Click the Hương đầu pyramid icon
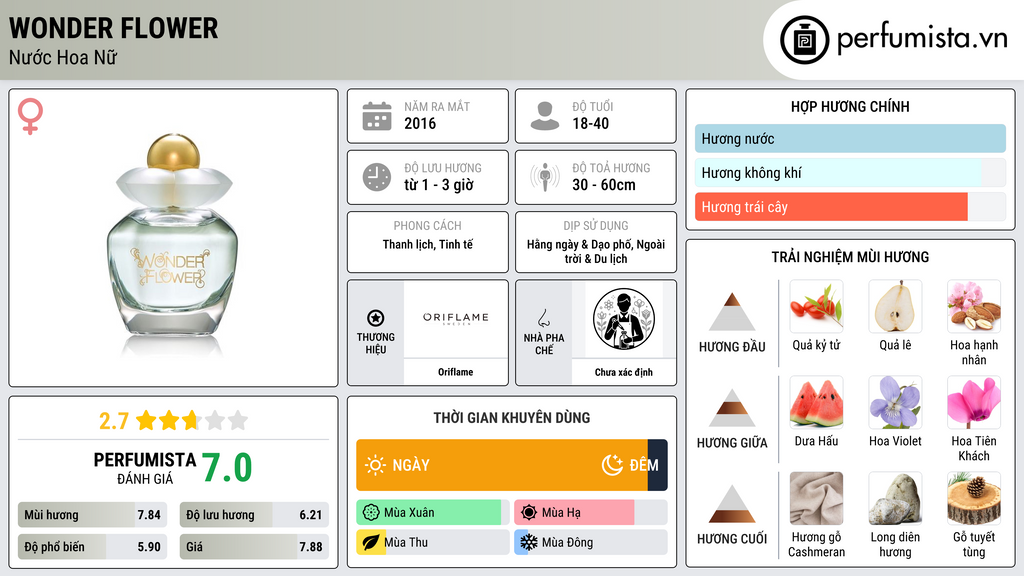Image resolution: width=1024 pixels, height=576 pixels. [732, 312]
